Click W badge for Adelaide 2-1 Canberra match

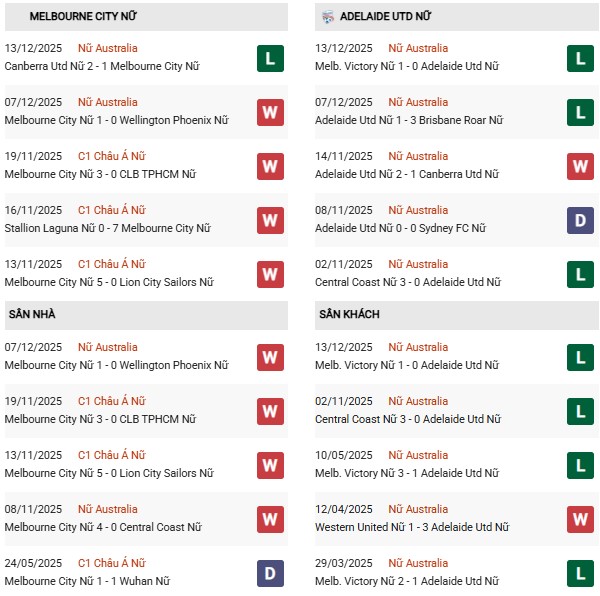580,166
